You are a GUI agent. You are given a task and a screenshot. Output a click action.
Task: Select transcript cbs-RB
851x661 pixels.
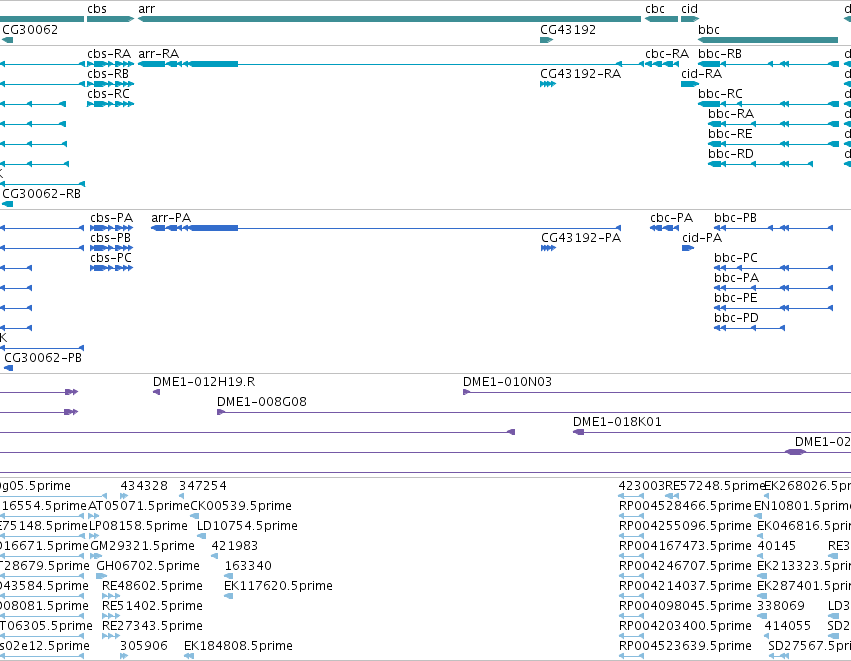click(110, 84)
